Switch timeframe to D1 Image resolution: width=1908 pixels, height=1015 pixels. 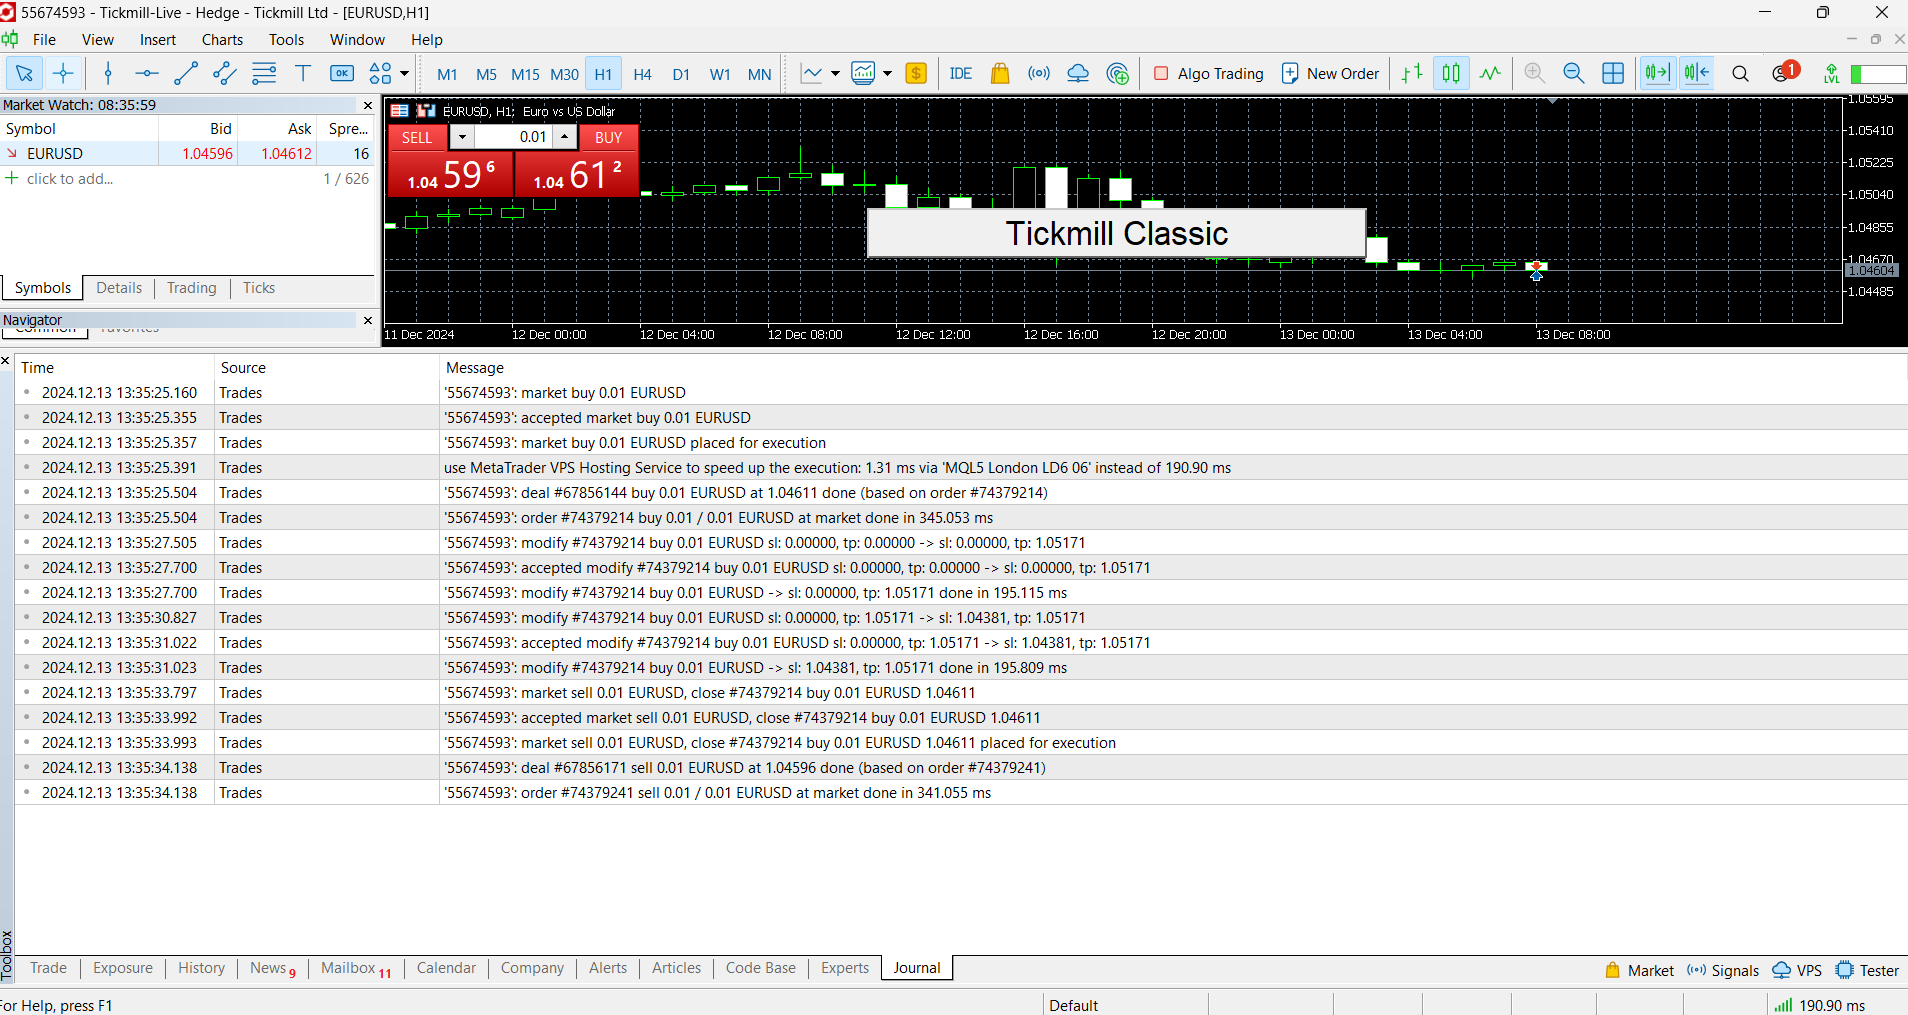coord(681,74)
